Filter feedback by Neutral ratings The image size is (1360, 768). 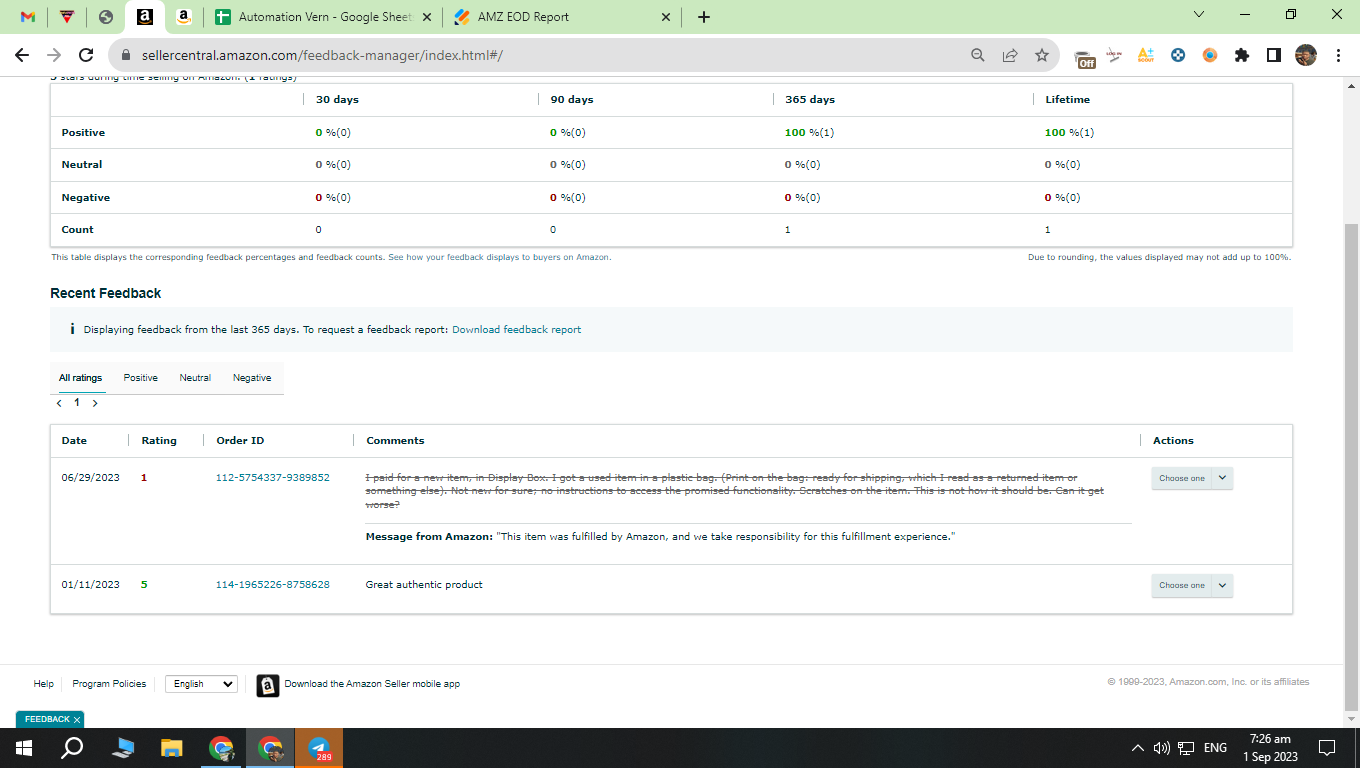click(x=195, y=378)
